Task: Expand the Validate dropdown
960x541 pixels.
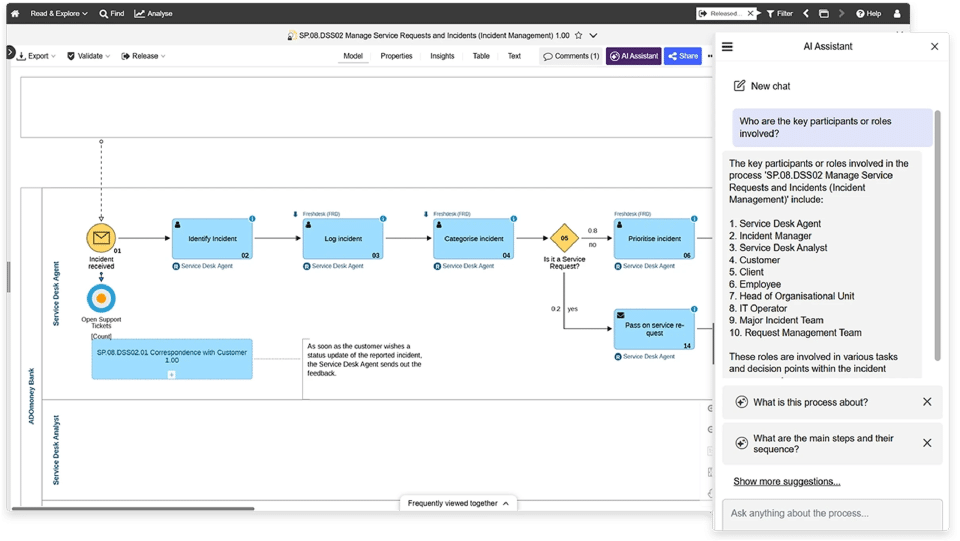Action: tap(89, 56)
